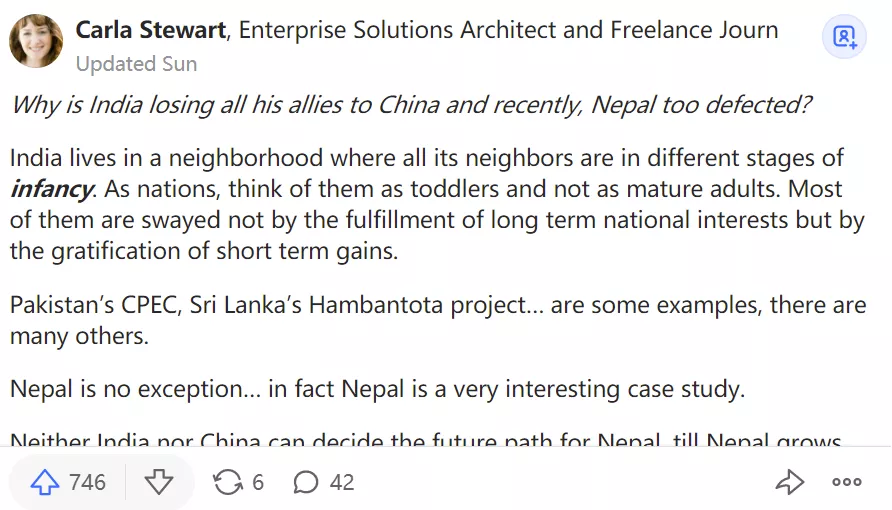The width and height of the screenshot is (892, 510).
Task: Click the cut-off "Neither India nor China" line
Action: 425,440
